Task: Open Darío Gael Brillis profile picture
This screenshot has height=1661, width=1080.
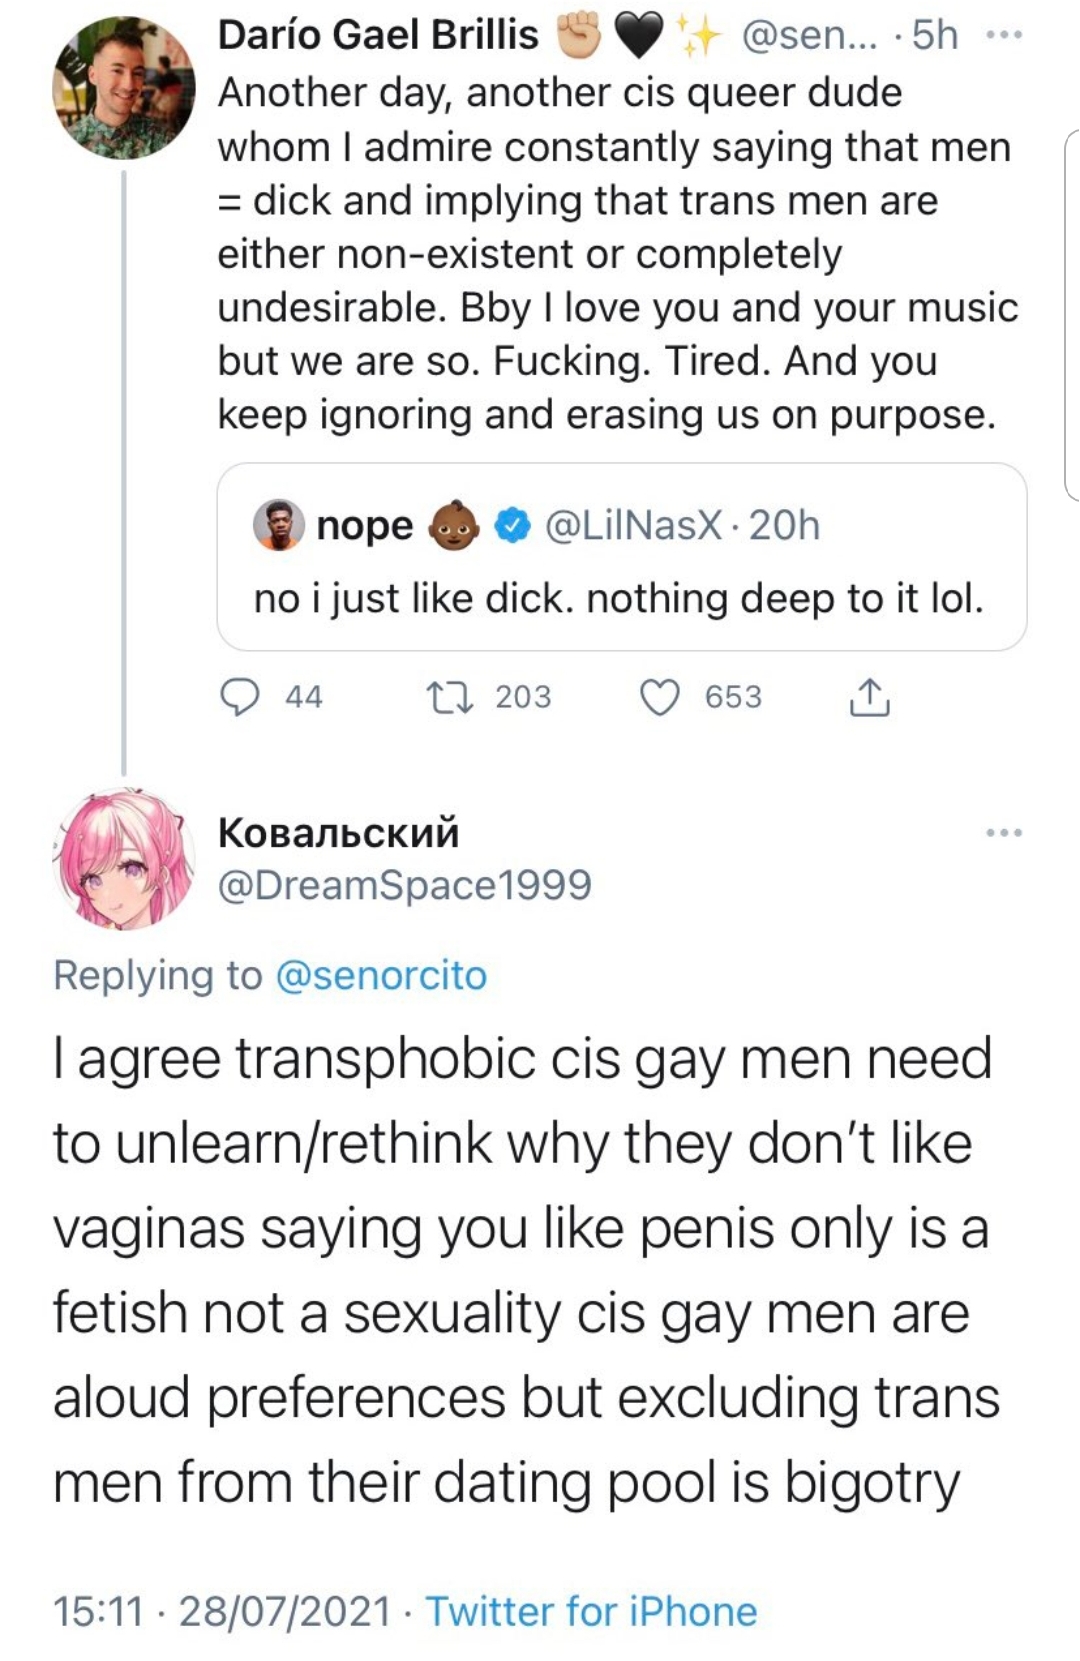Action: [x=123, y=88]
